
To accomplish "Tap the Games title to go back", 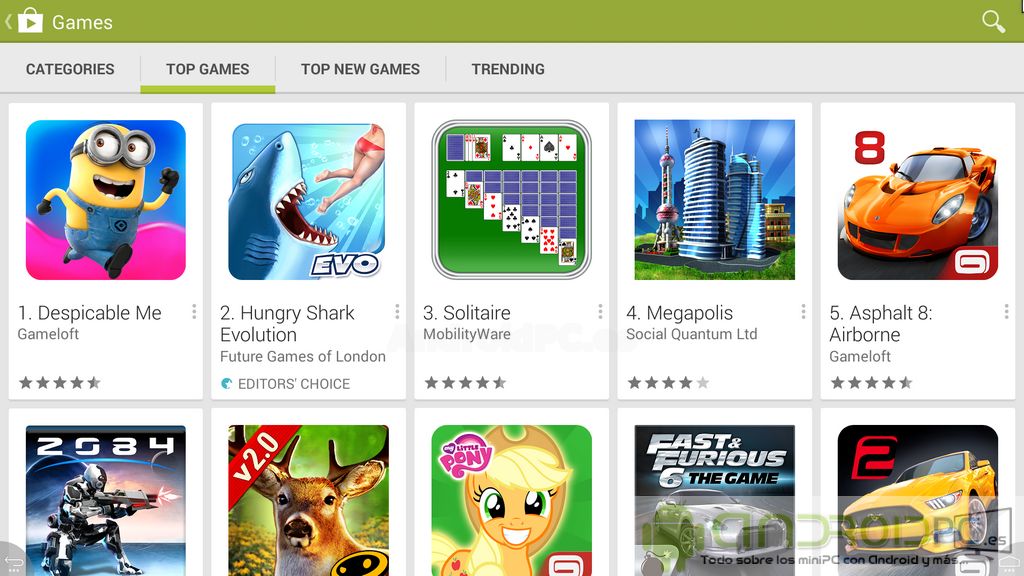I will pyautogui.click(x=82, y=22).
